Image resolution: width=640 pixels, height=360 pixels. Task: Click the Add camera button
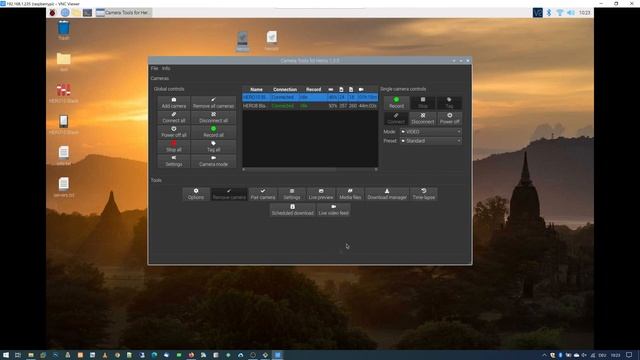click(x=174, y=103)
